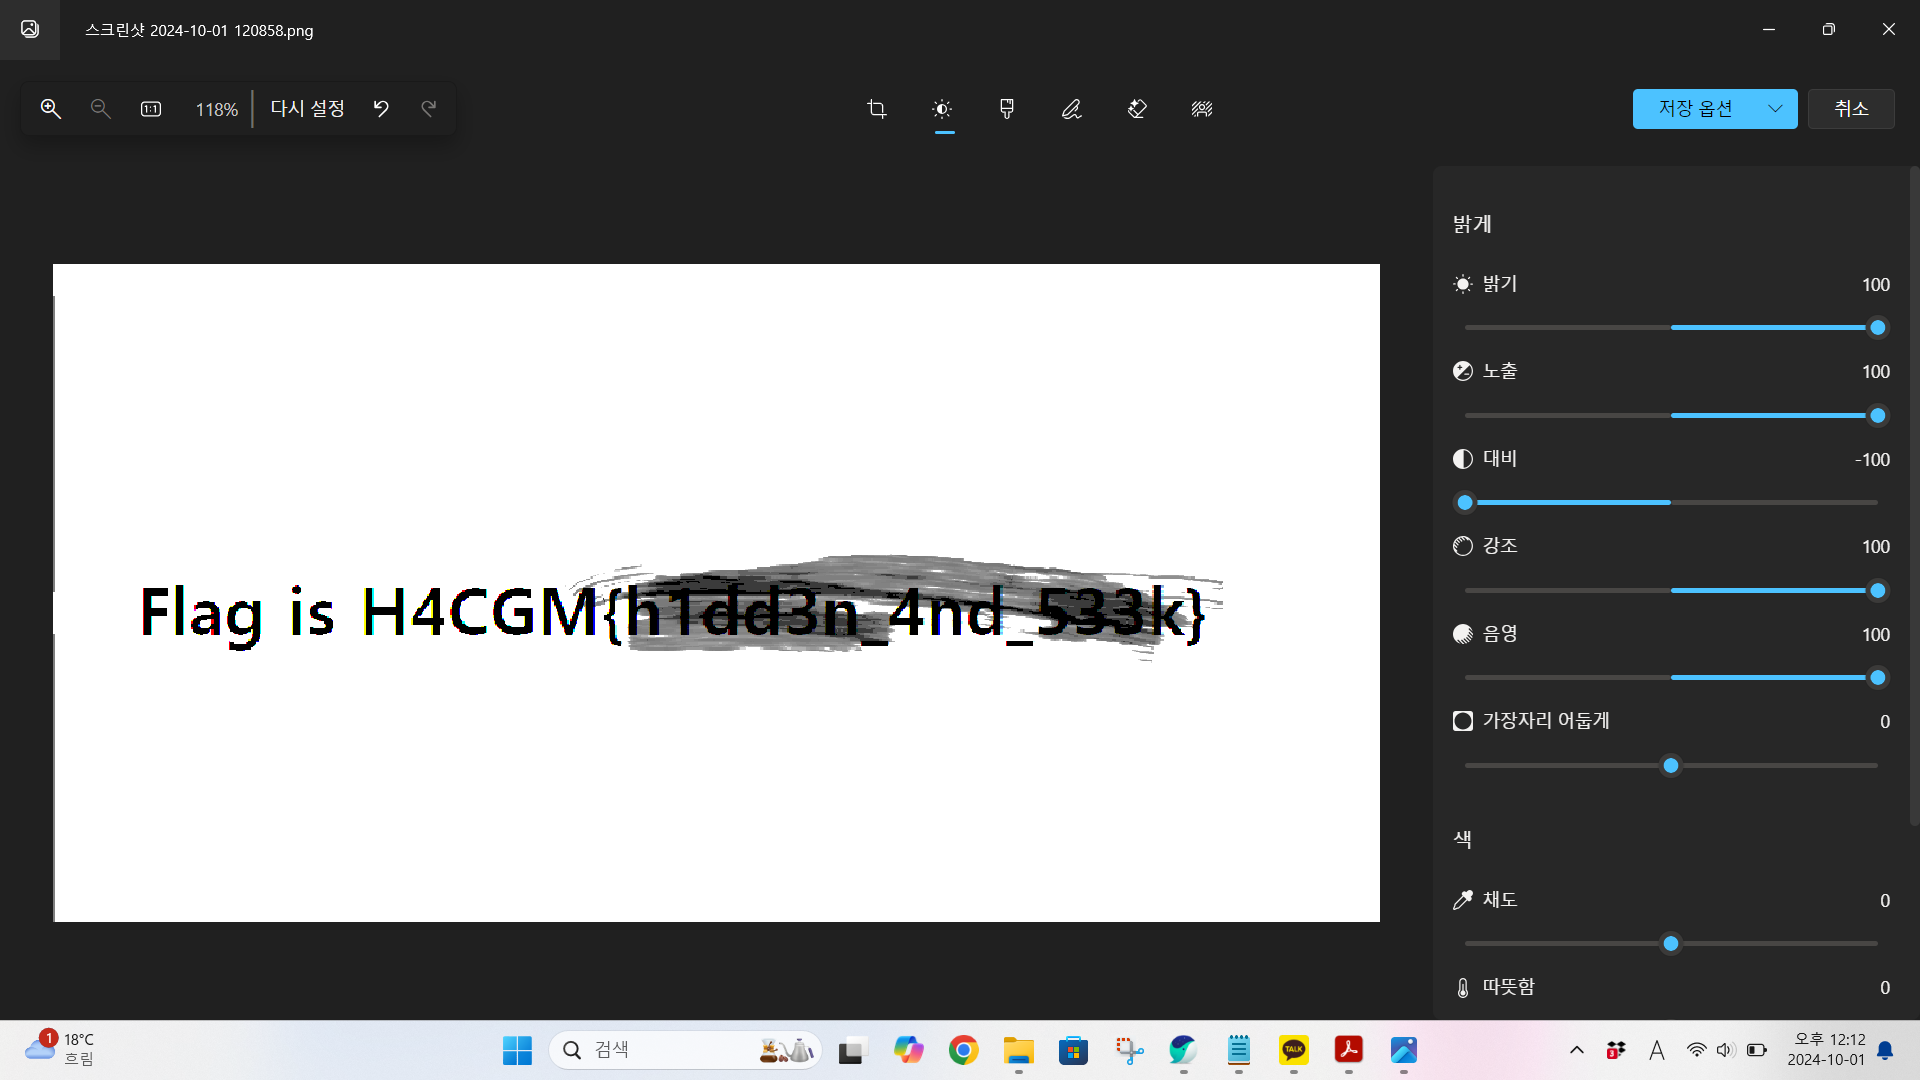Click the zoom out magnifier
The image size is (1920, 1080).
100,109
